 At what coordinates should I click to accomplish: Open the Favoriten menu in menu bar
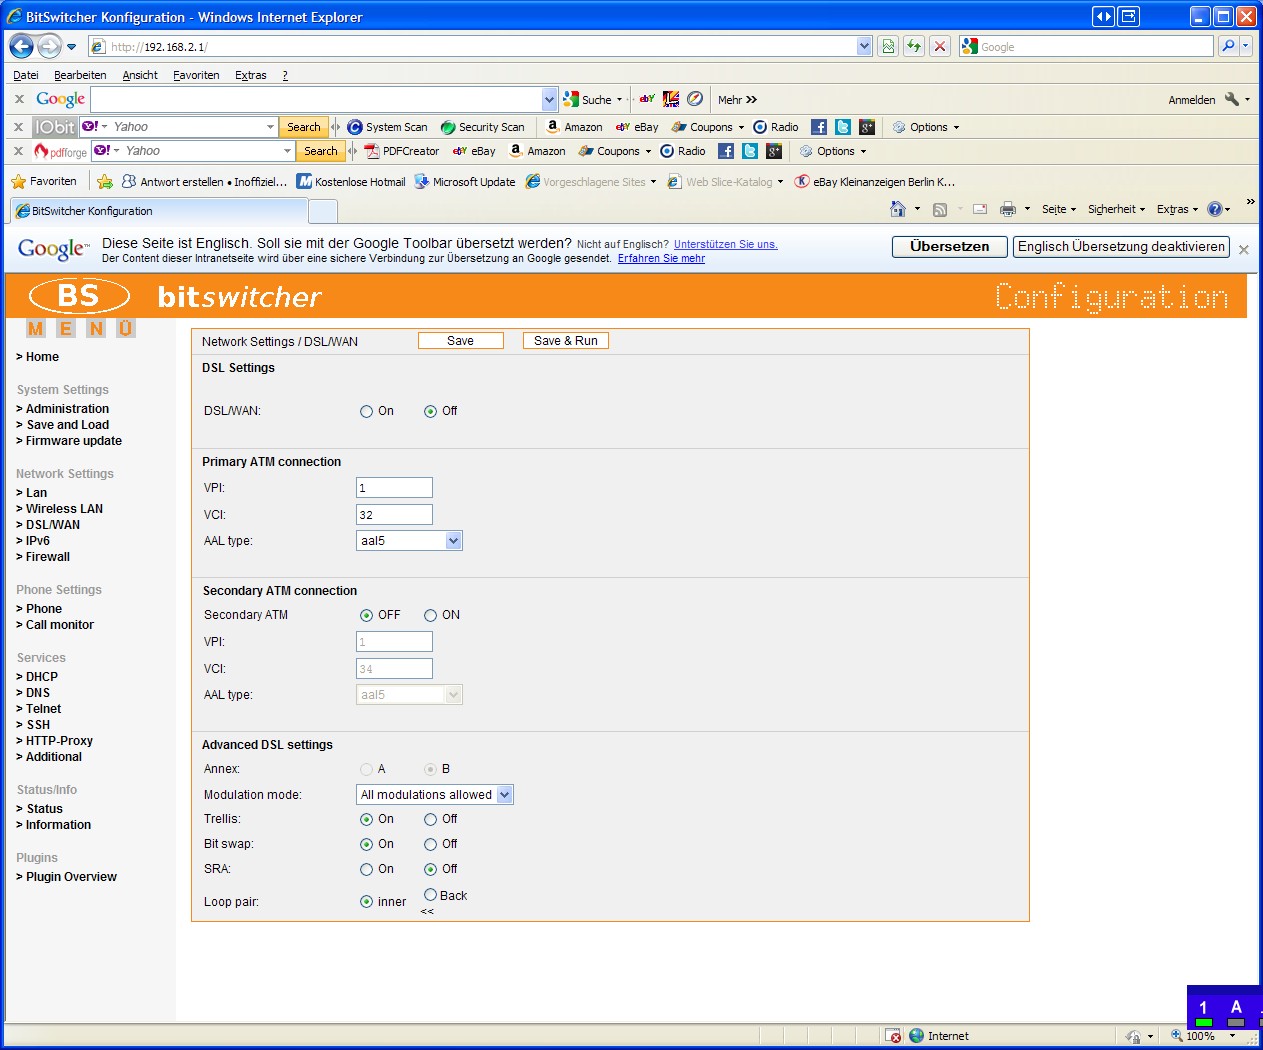196,75
